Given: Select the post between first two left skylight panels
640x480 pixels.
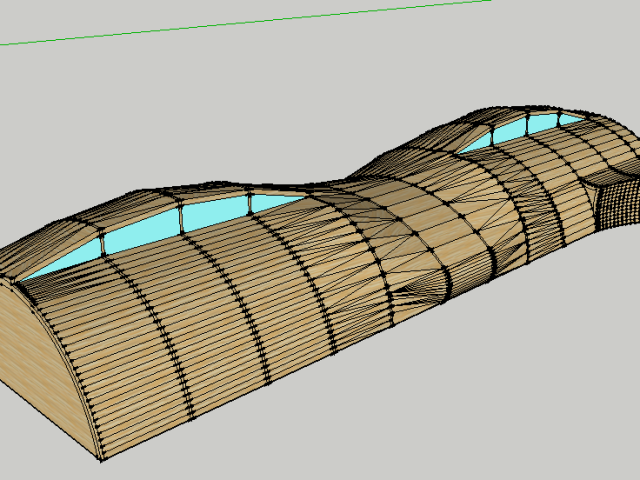Looking at the screenshot, I should pos(103,241).
